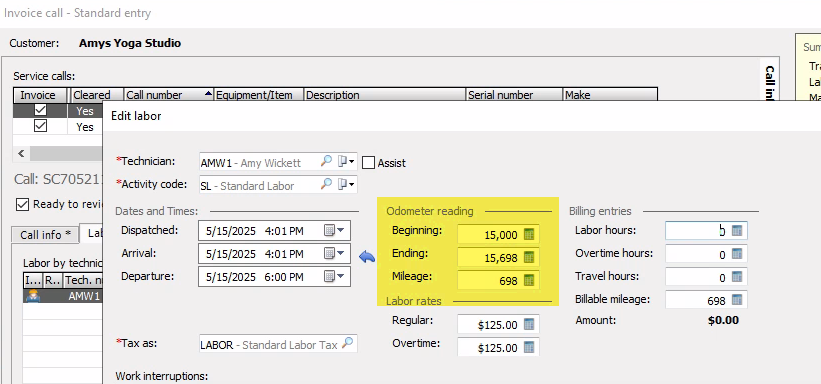Viewport: 821px width, 384px height.
Task: Open calculator for Overtime labor rate
Action: coord(529,347)
